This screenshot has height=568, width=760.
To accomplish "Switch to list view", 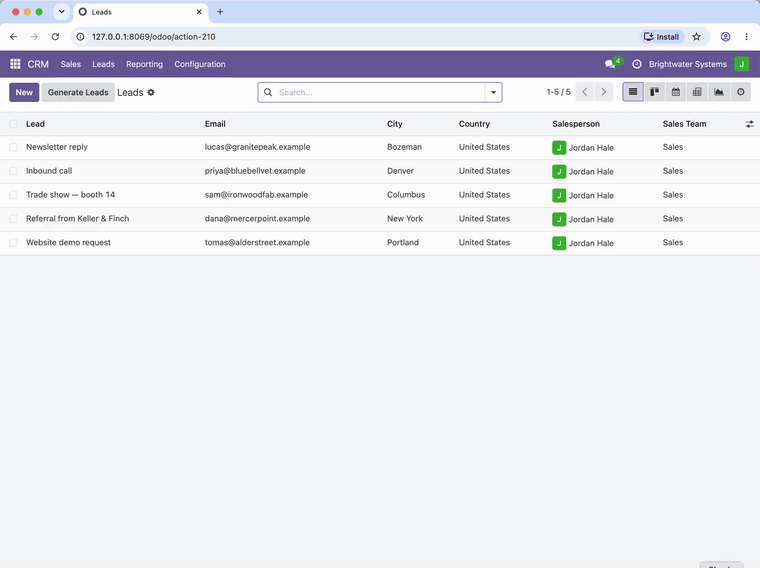I will (x=633, y=92).
